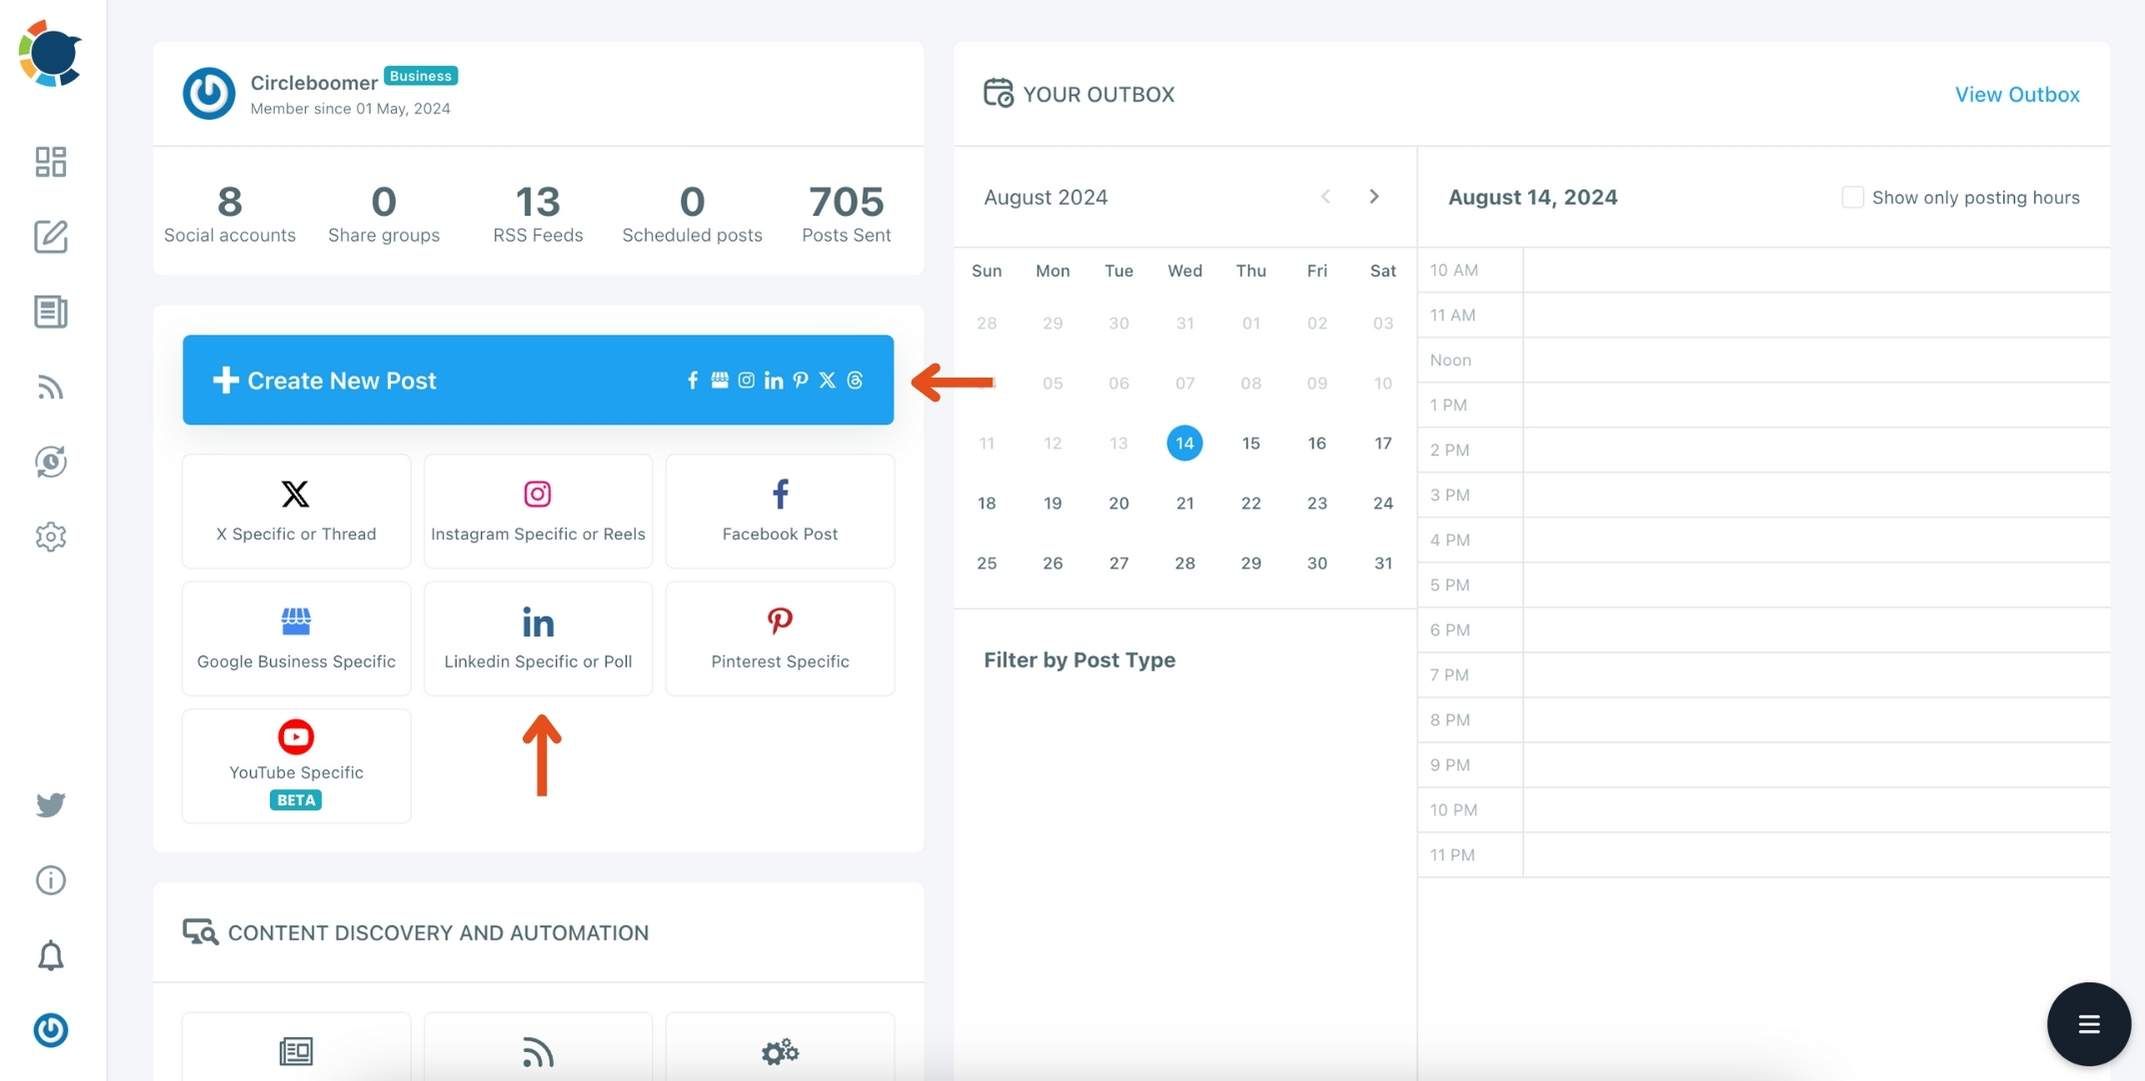Expand Filter by Post Type section
The image size is (2145, 1081).
pyautogui.click(x=1079, y=658)
